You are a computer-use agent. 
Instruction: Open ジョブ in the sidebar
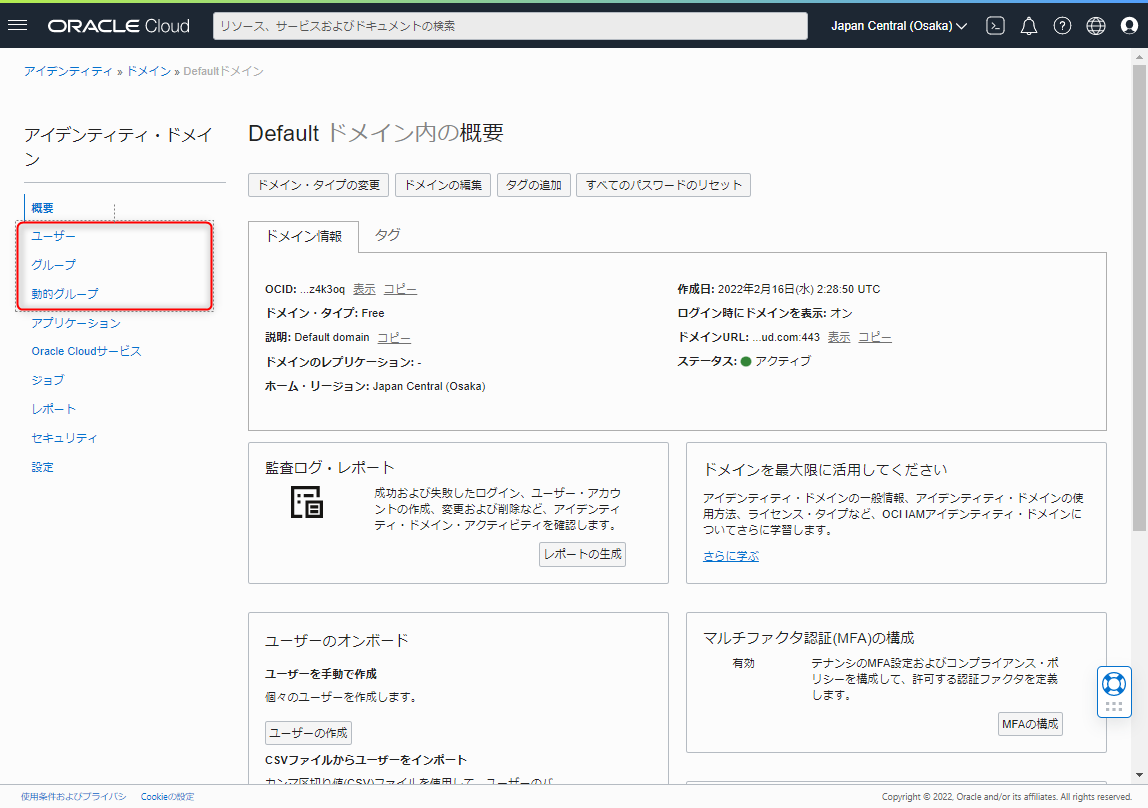[x=48, y=380]
